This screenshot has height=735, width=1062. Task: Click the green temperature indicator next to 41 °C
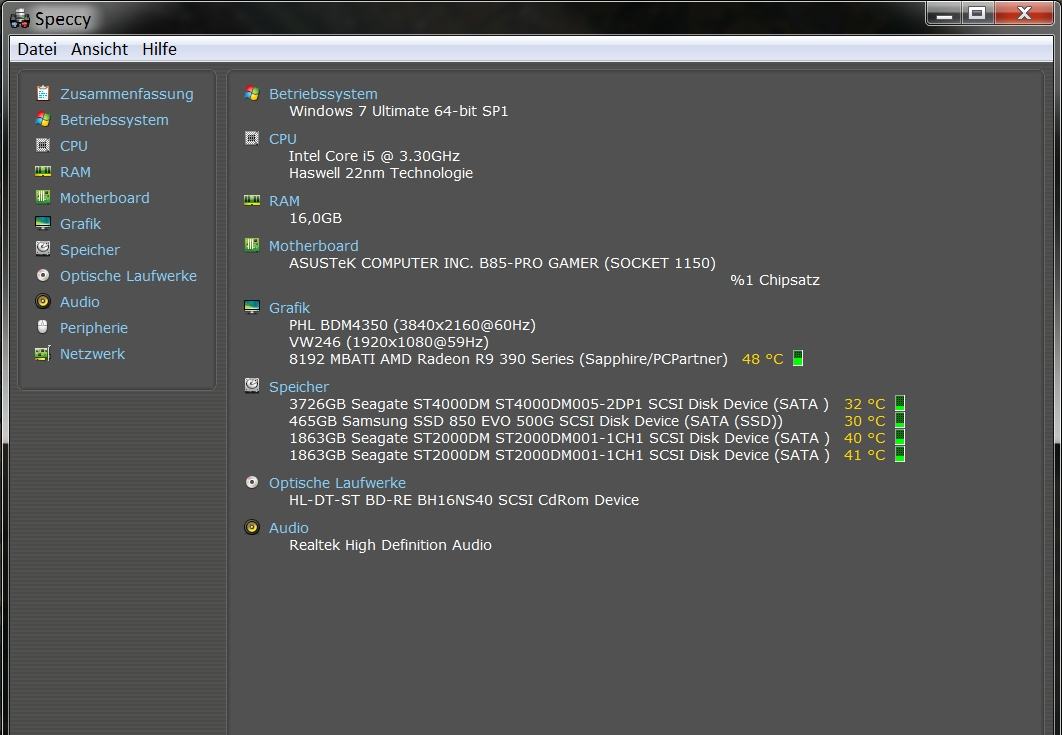point(899,455)
